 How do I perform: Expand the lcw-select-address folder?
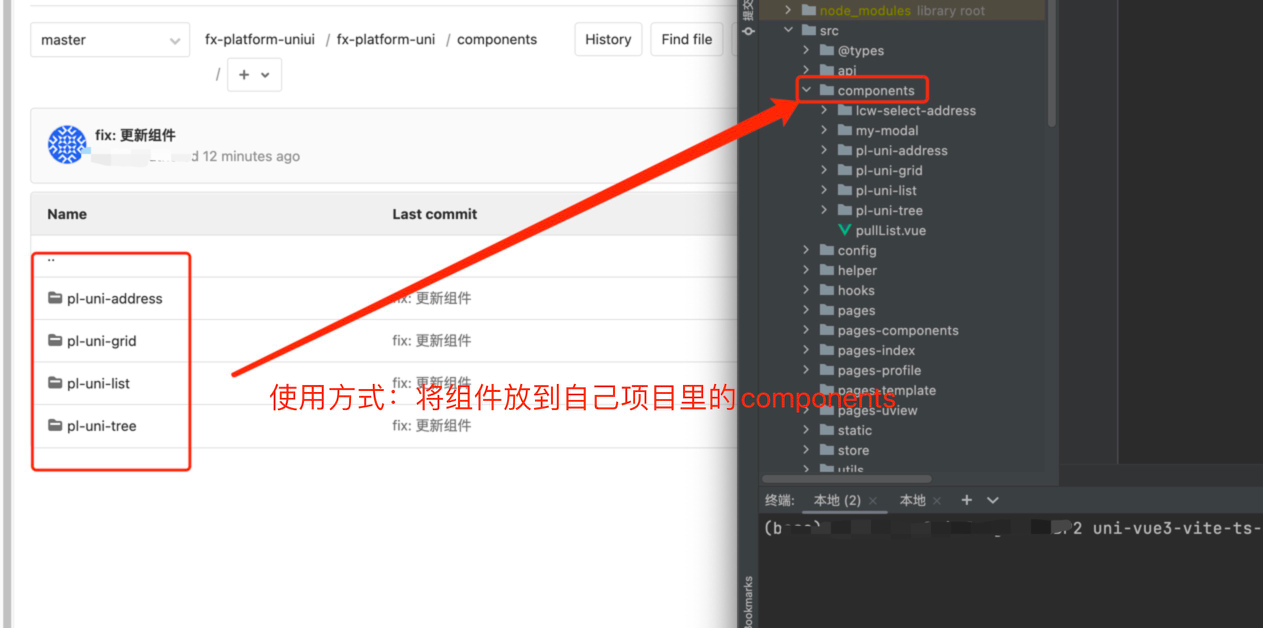click(824, 111)
